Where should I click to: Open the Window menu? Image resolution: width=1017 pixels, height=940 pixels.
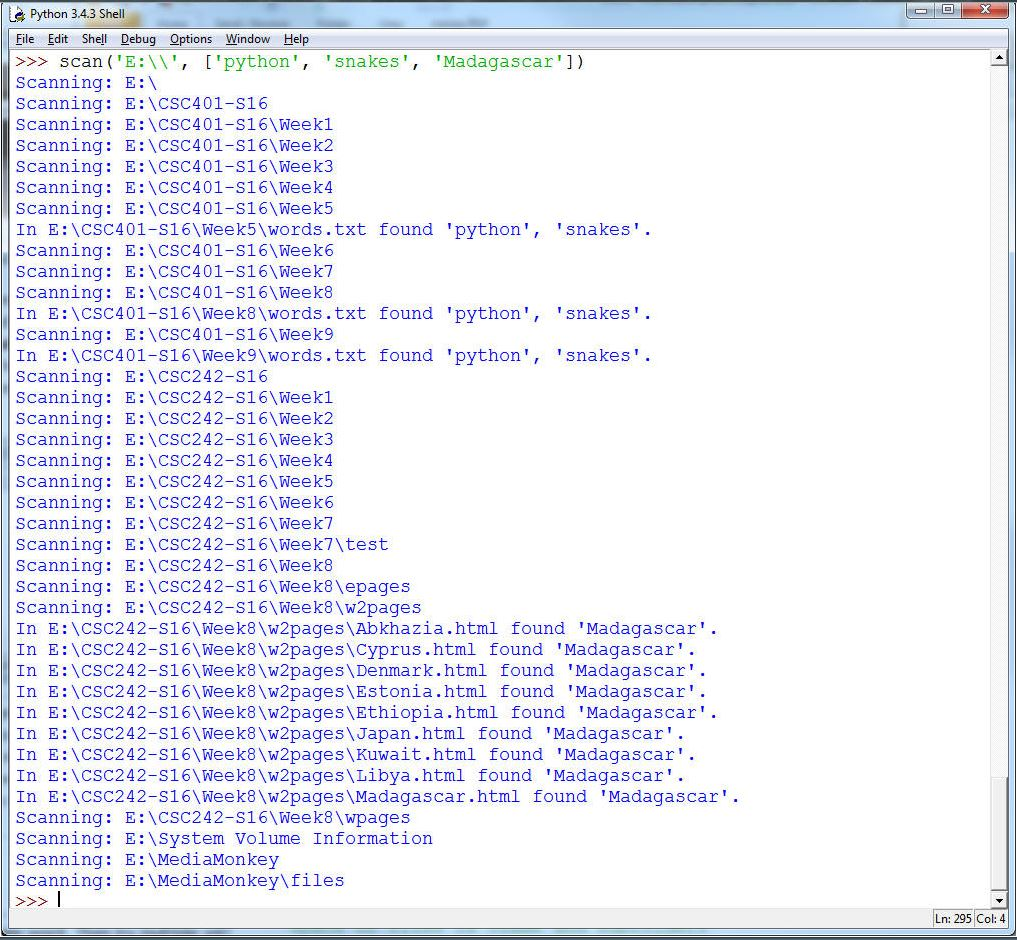[x=247, y=39]
